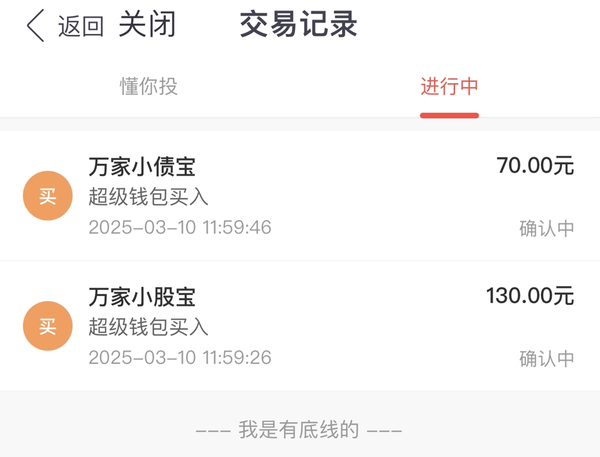The width and height of the screenshot is (600, 457).
Task: Tap 确认中 status of 万家小债宝
Action: (x=547, y=228)
